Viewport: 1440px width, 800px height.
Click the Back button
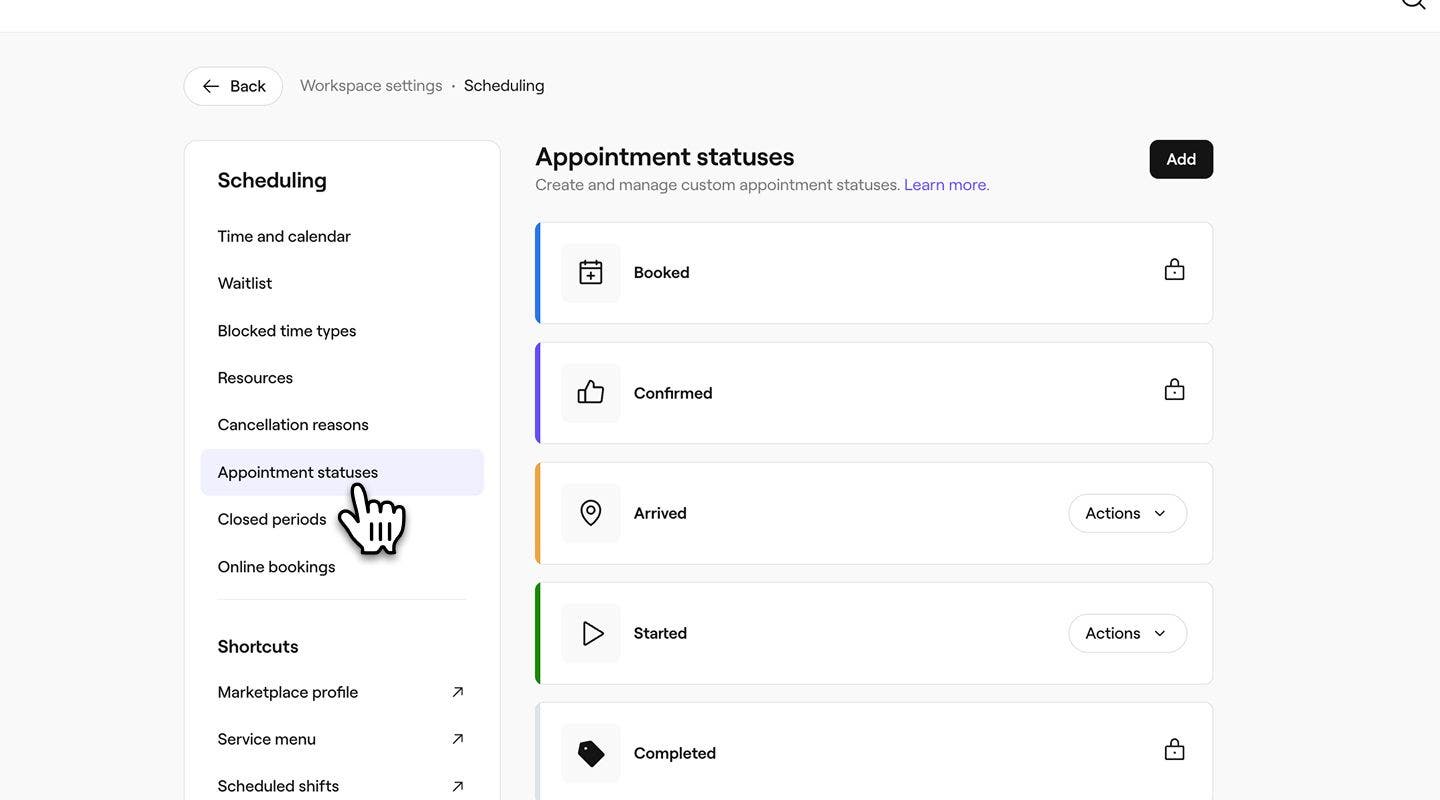(233, 86)
